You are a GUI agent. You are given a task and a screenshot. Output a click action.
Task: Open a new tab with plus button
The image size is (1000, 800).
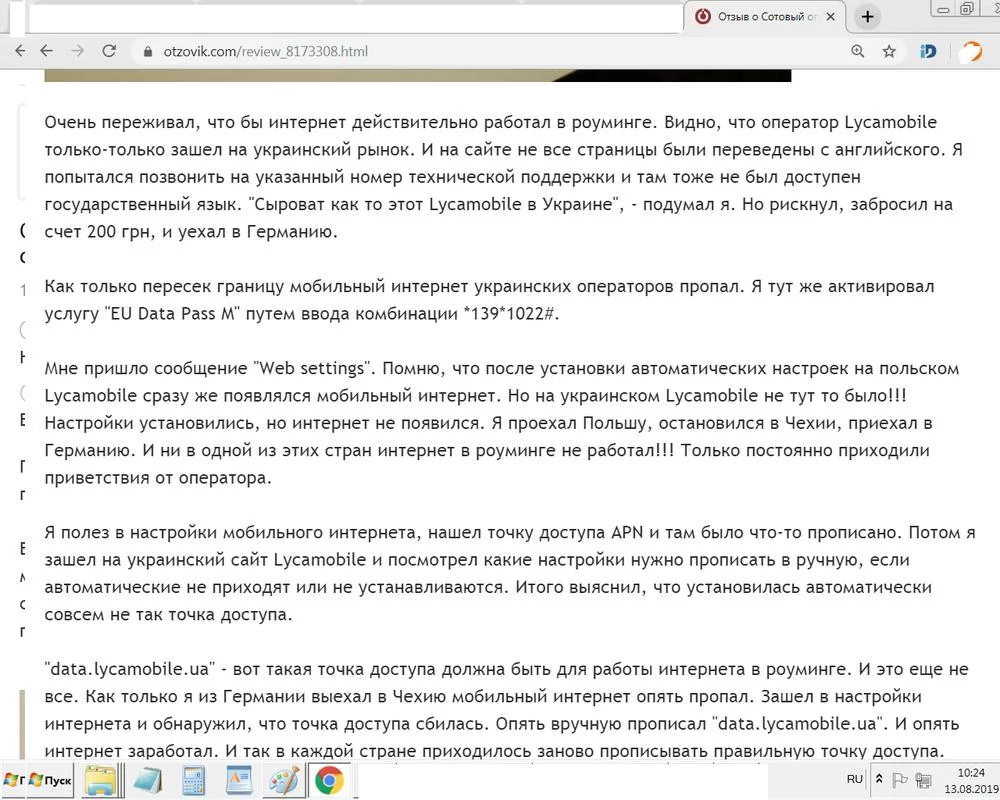point(867,17)
